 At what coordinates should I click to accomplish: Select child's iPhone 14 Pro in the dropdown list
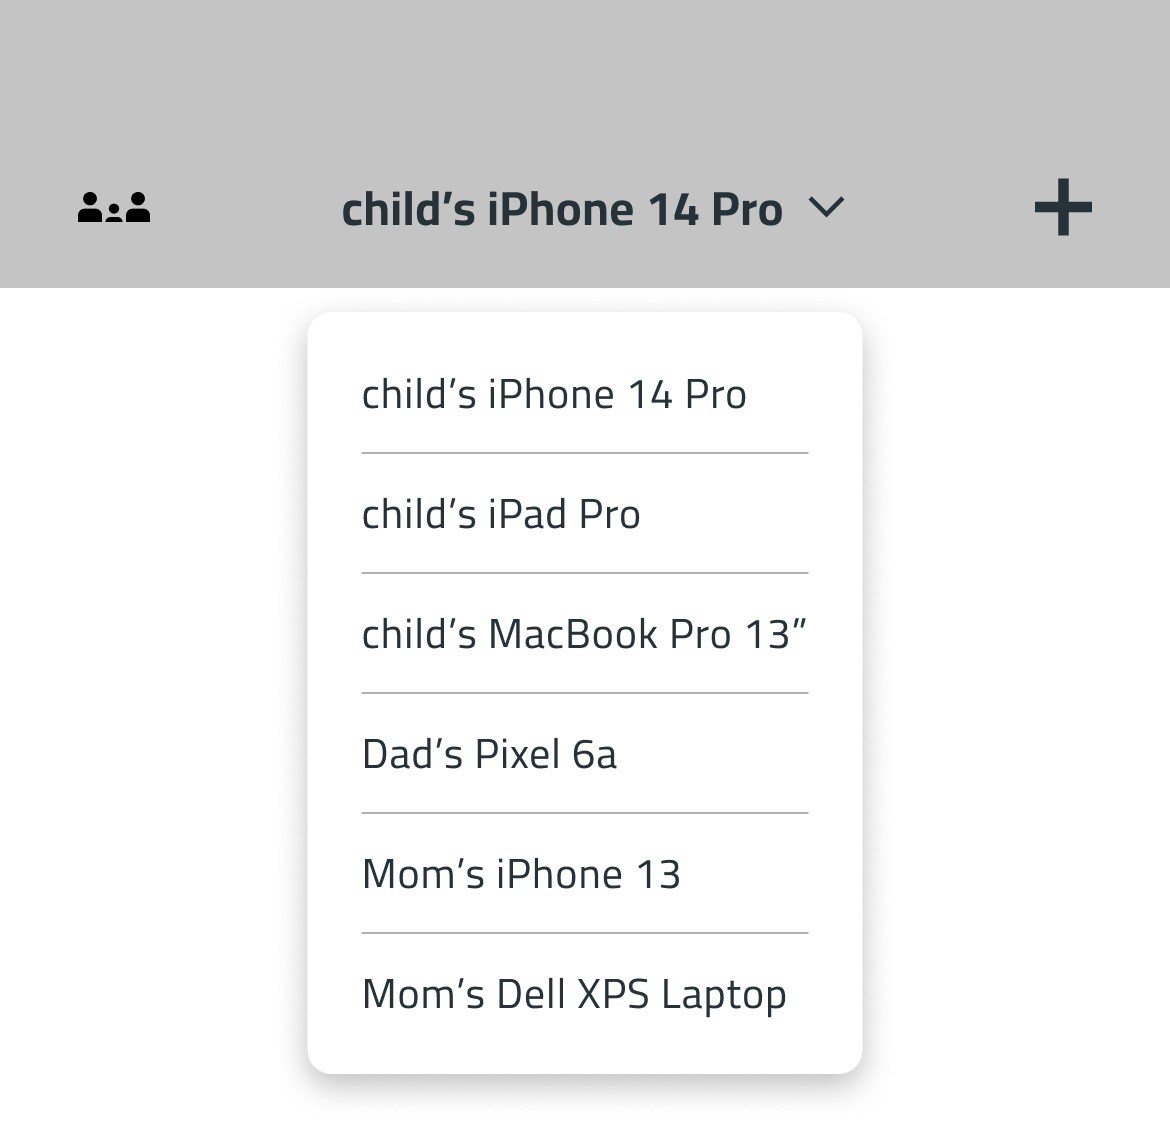pos(554,394)
